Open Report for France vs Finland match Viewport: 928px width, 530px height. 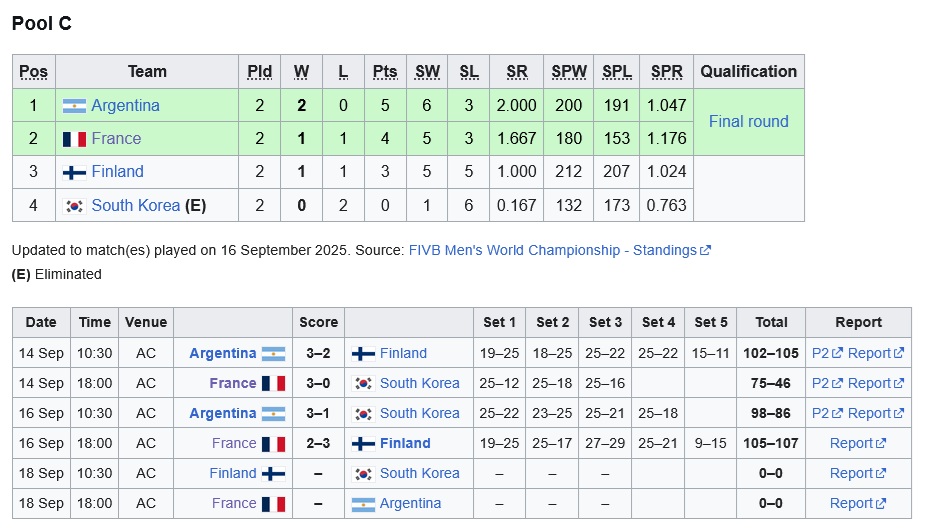(x=858, y=444)
